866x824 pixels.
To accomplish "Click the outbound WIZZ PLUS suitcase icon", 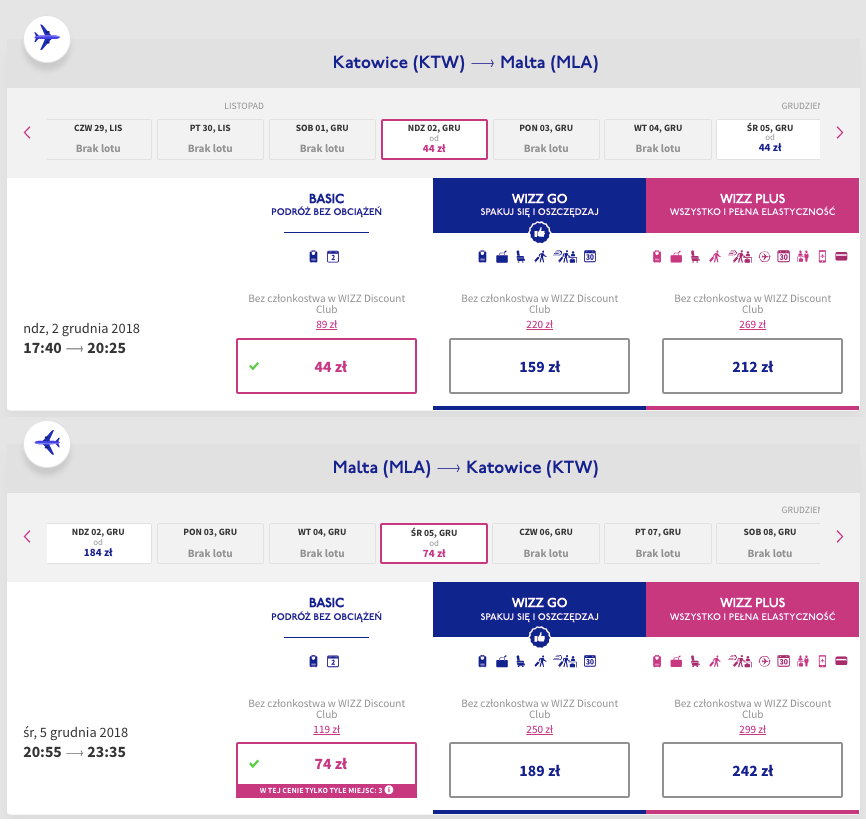I will [x=676, y=257].
